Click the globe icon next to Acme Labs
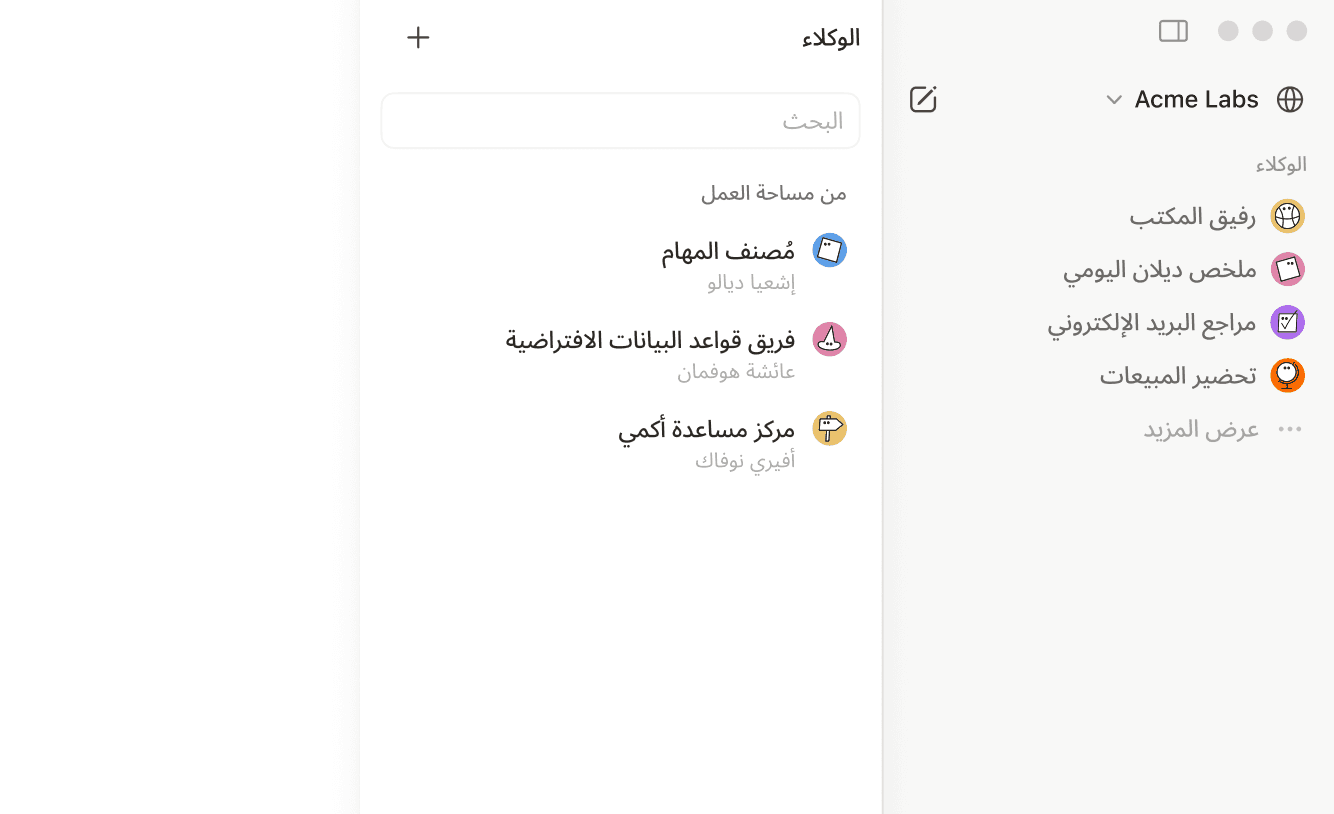The width and height of the screenshot is (1334, 814). pos(1290,99)
